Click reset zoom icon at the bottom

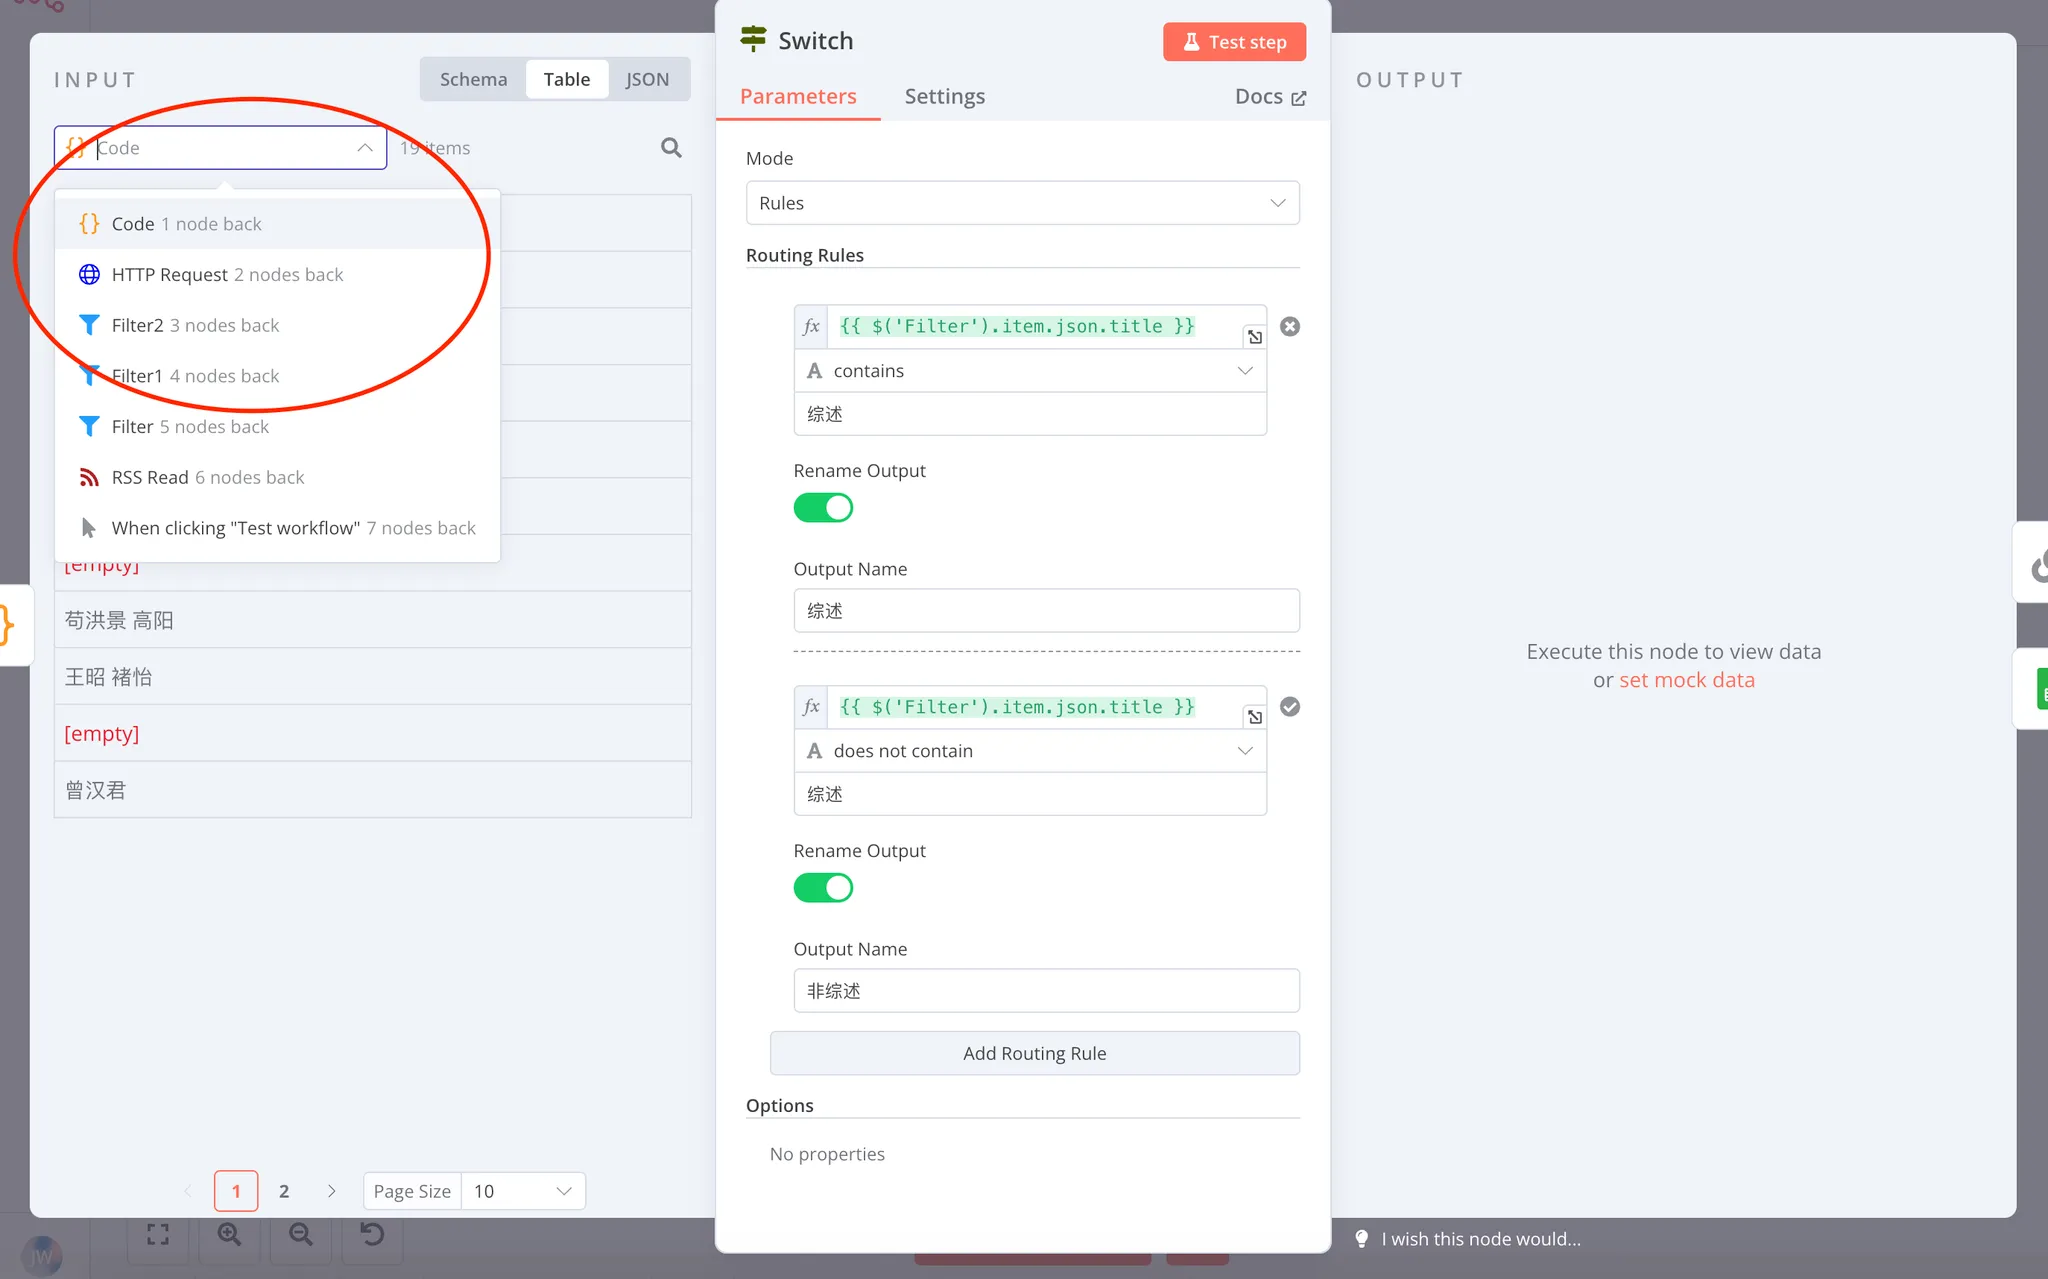tap(372, 1235)
